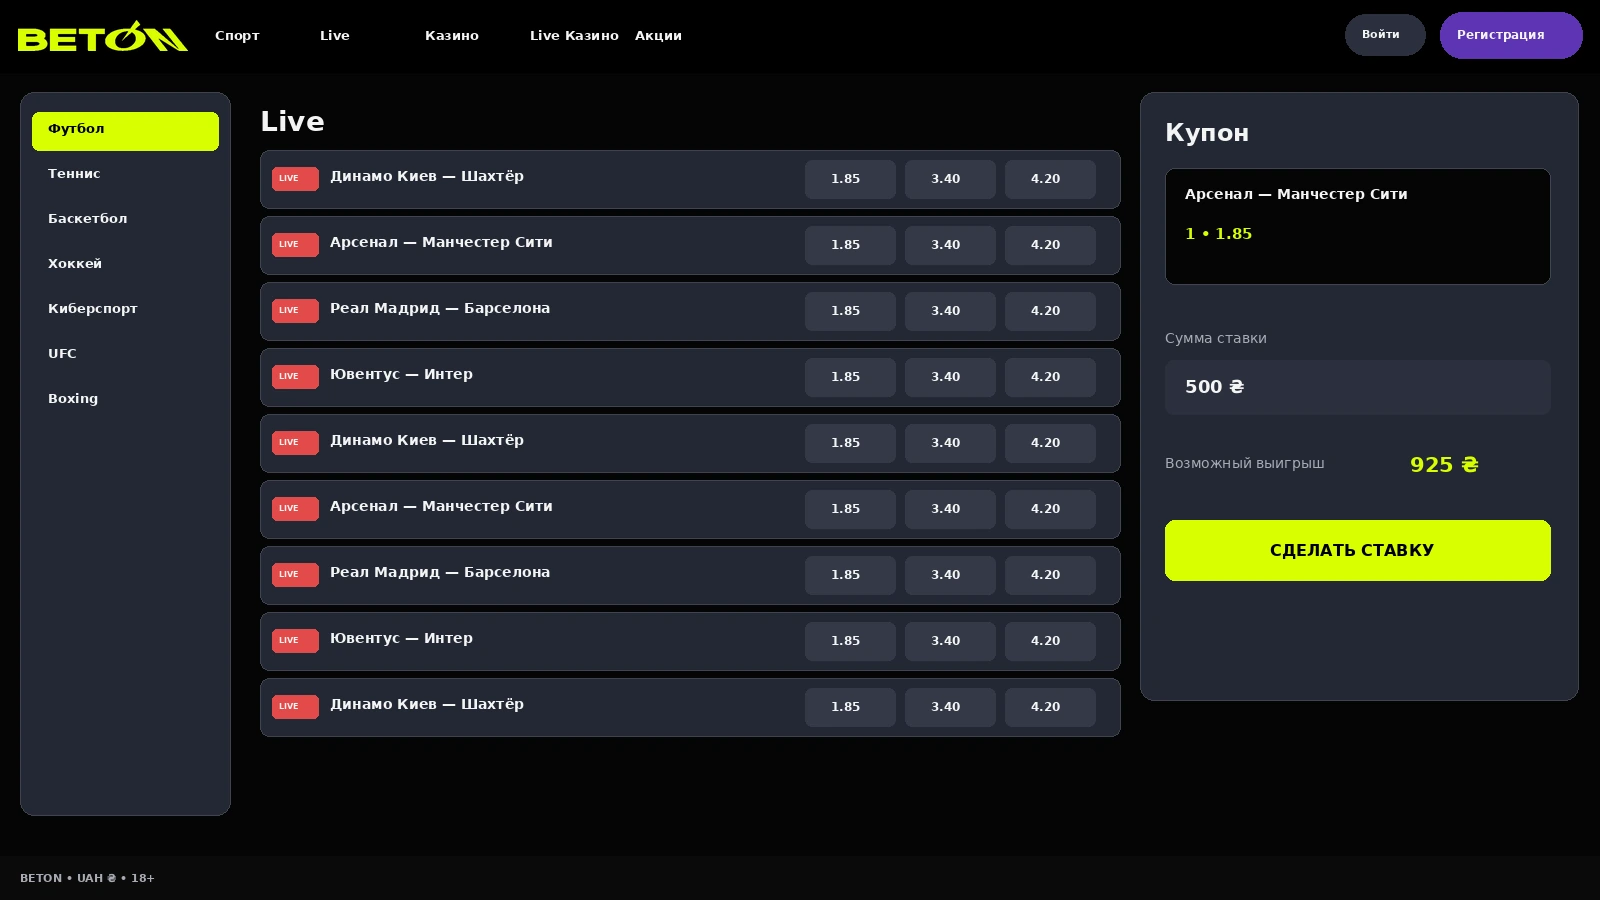Click the Войти login button

coord(1385,35)
